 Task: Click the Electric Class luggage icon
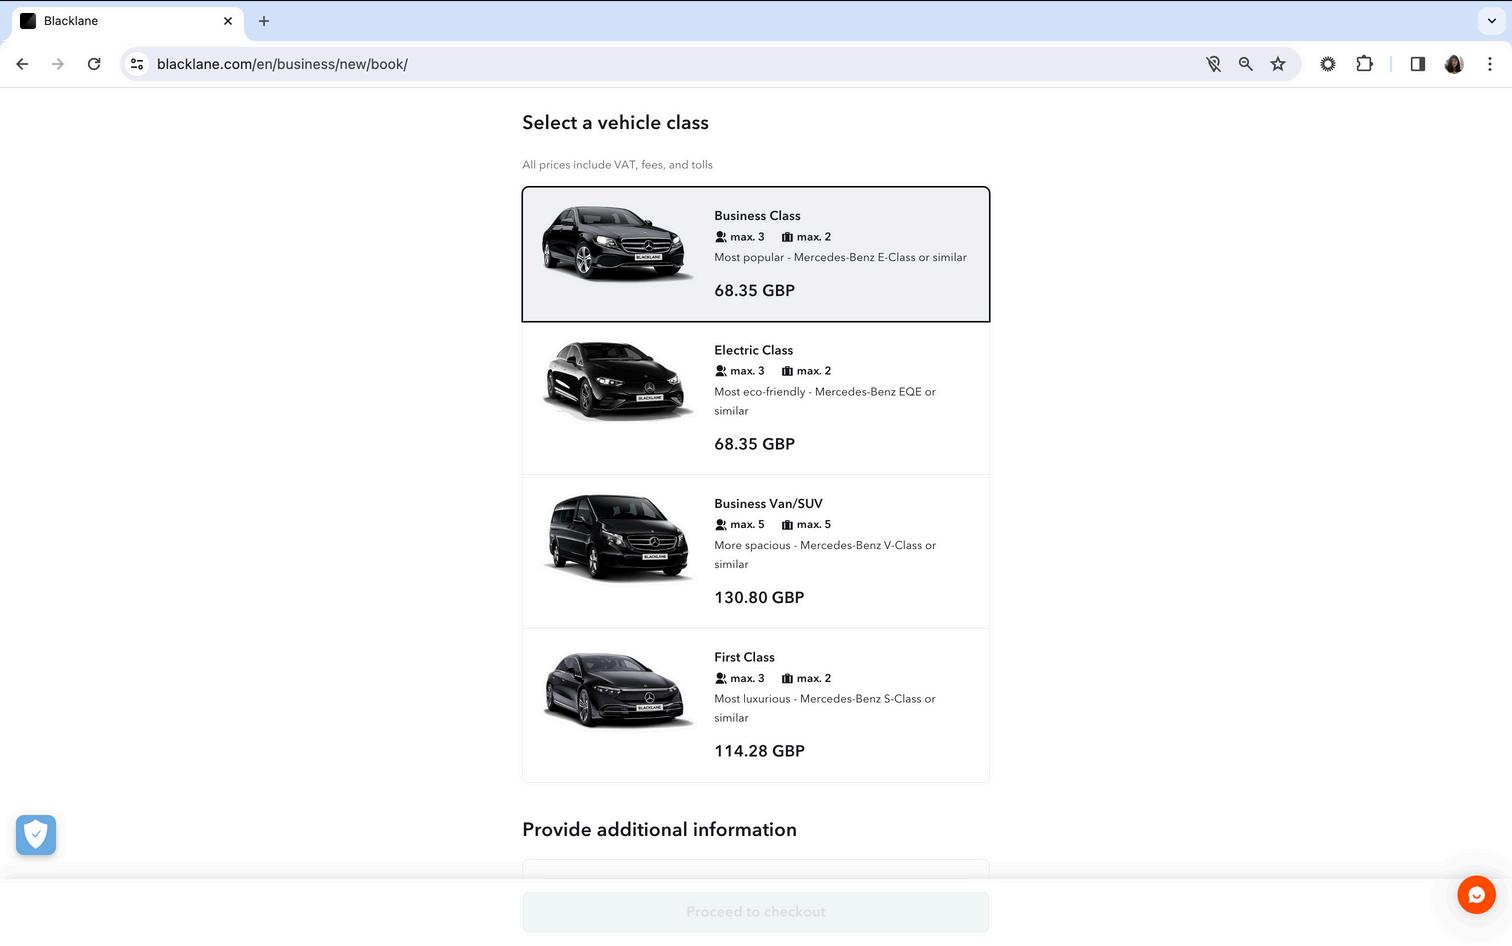click(x=787, y=371)
